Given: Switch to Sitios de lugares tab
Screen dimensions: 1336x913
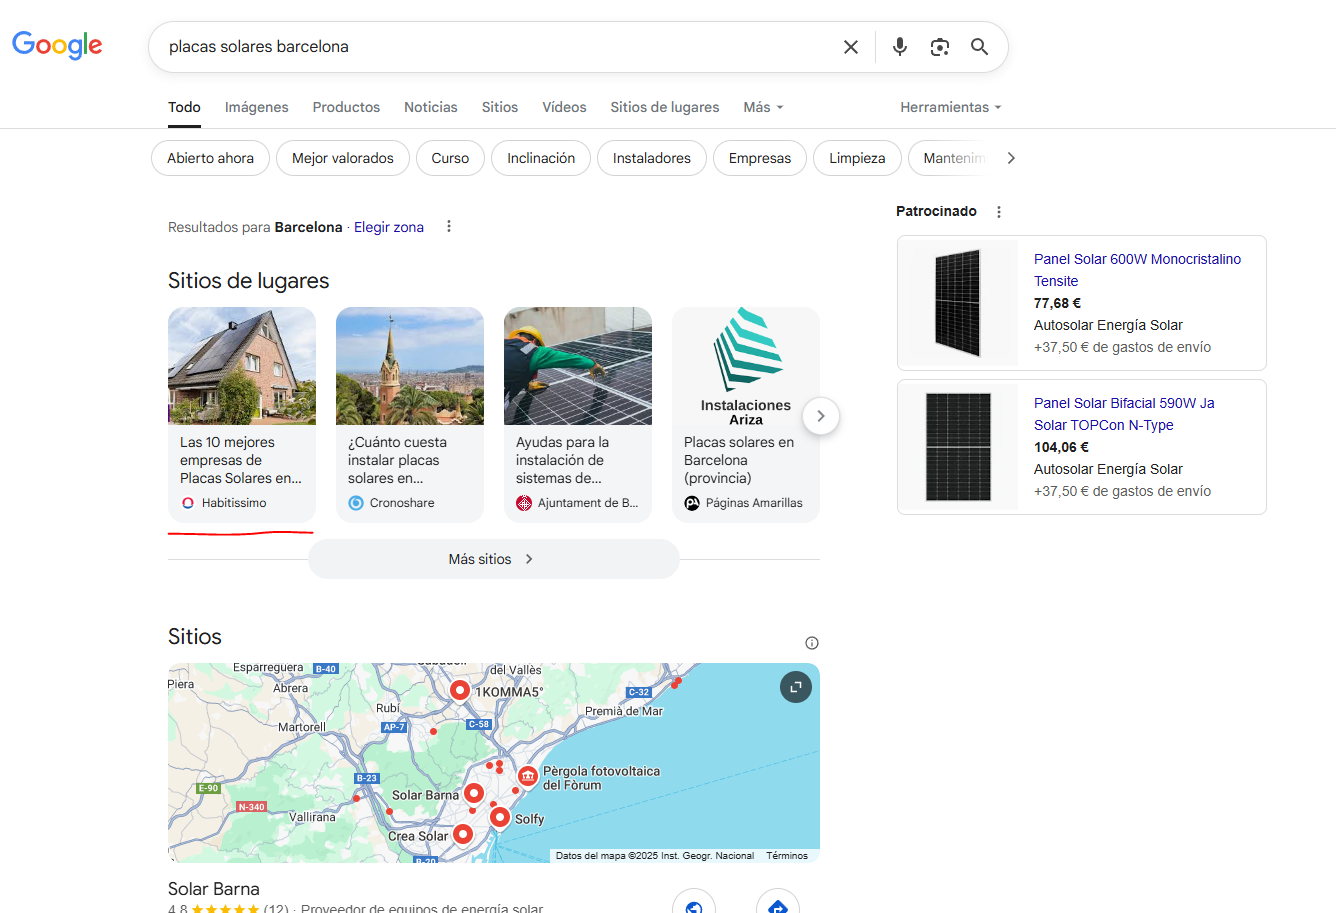Looking at the screenshot, I should coord(665,107).
